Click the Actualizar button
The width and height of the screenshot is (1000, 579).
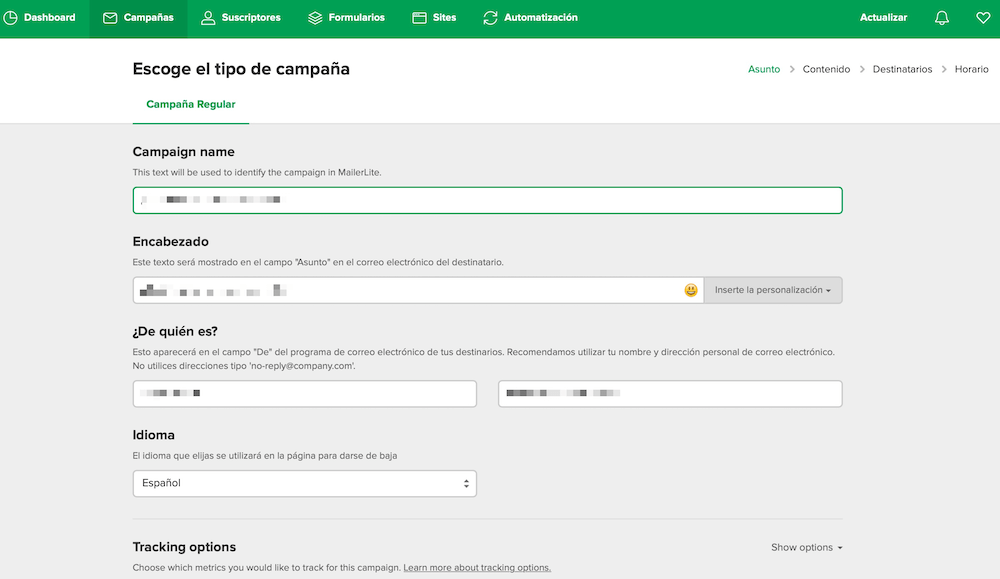(883, 18)
